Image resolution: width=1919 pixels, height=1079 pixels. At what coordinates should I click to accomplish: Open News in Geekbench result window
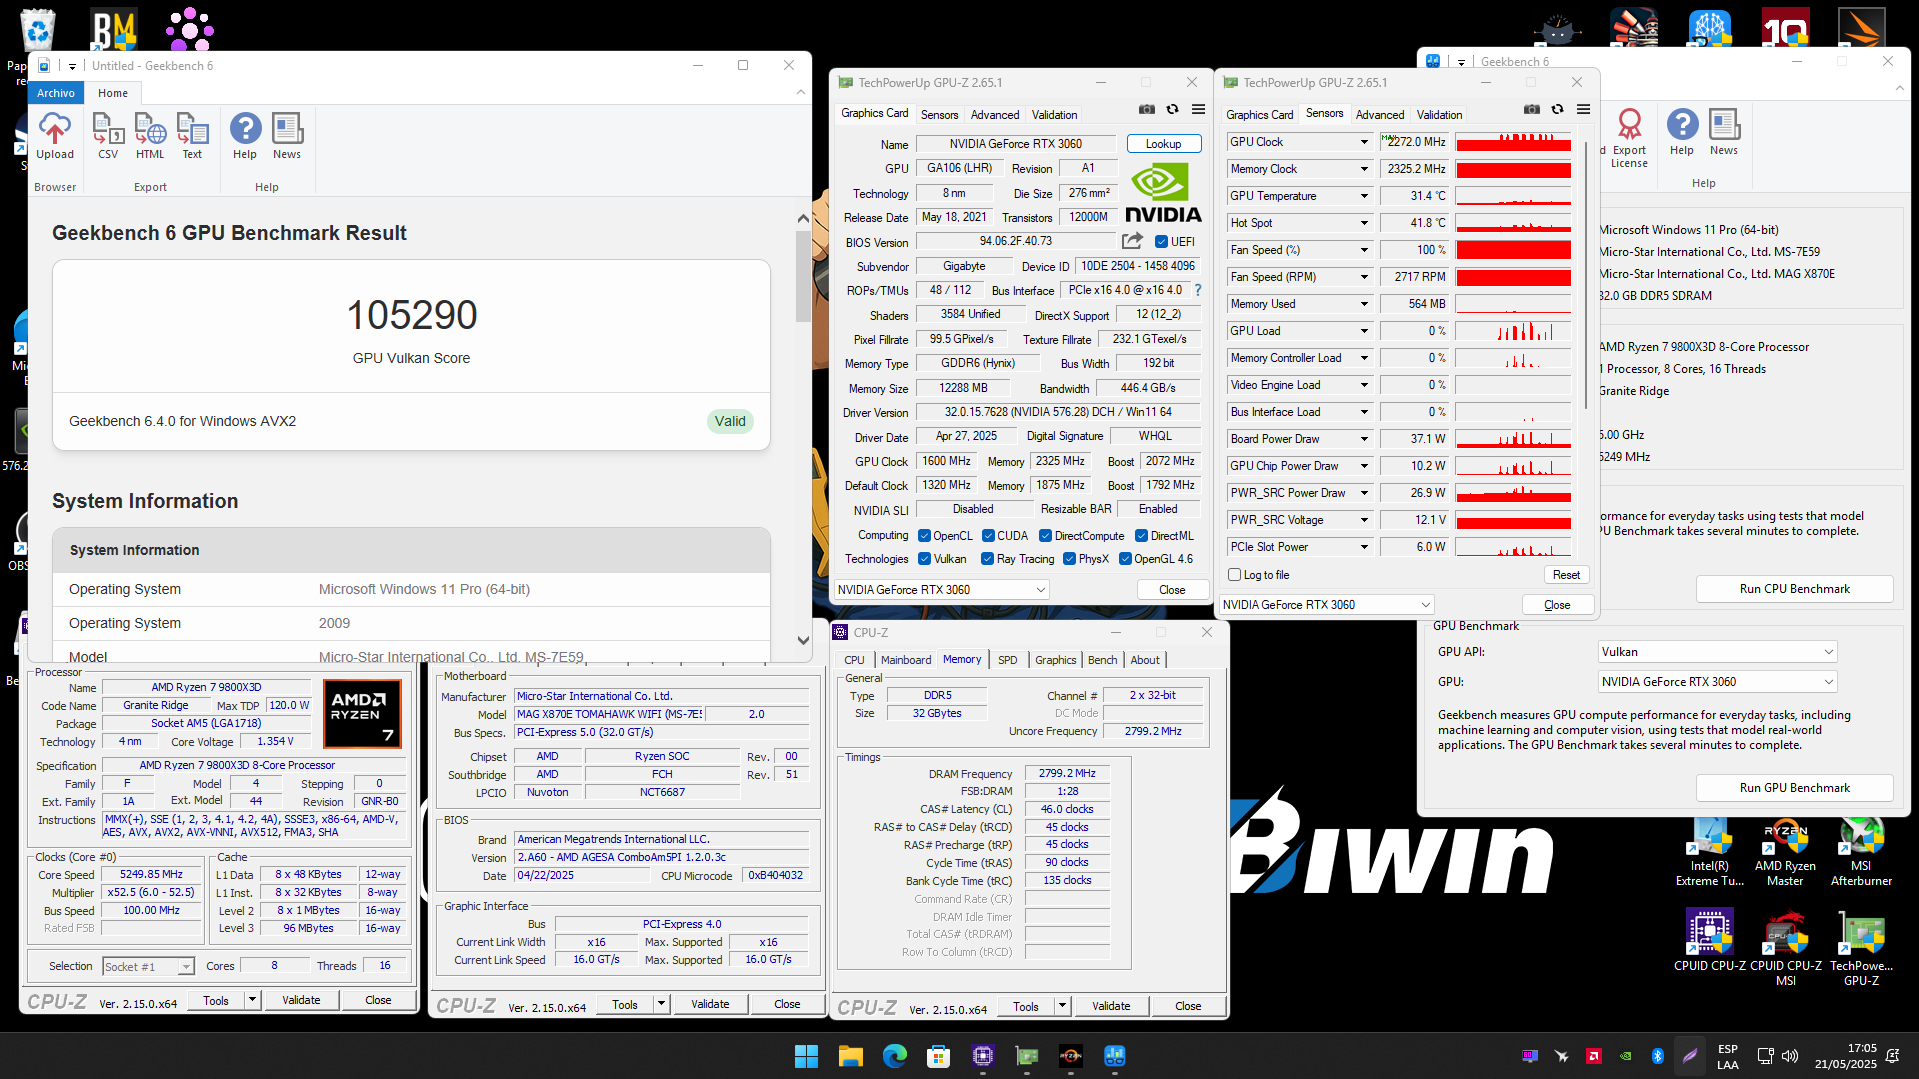pyautogui.click(x=287, y=136)
